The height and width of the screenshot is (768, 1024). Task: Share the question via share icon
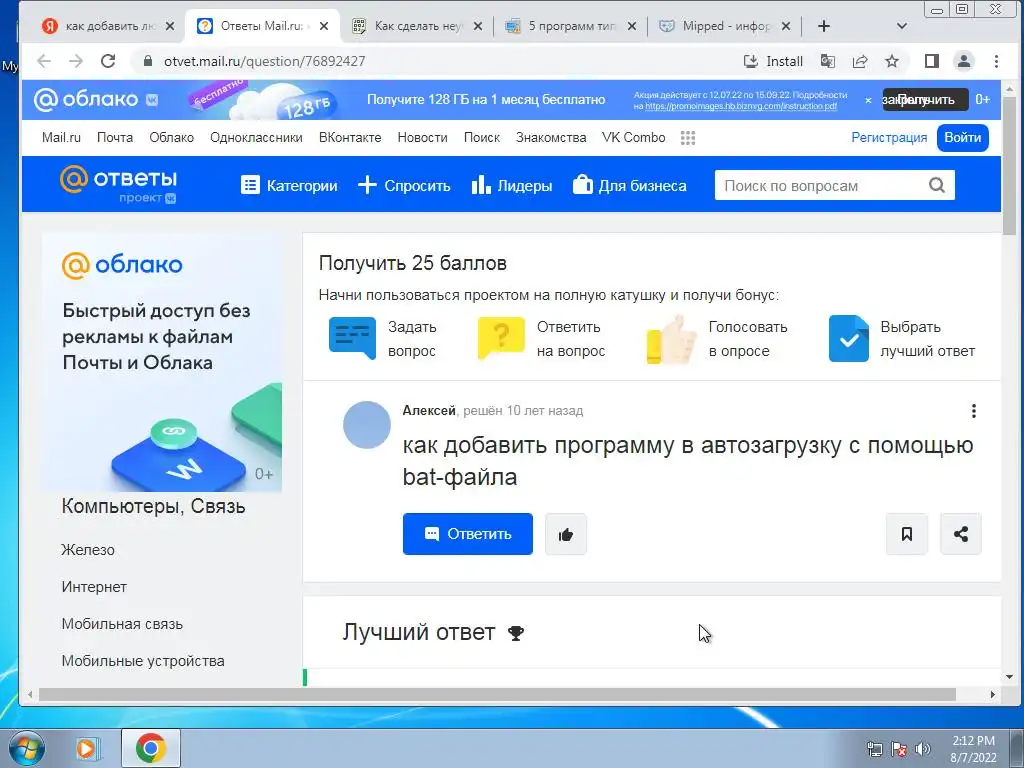point(961,534)
